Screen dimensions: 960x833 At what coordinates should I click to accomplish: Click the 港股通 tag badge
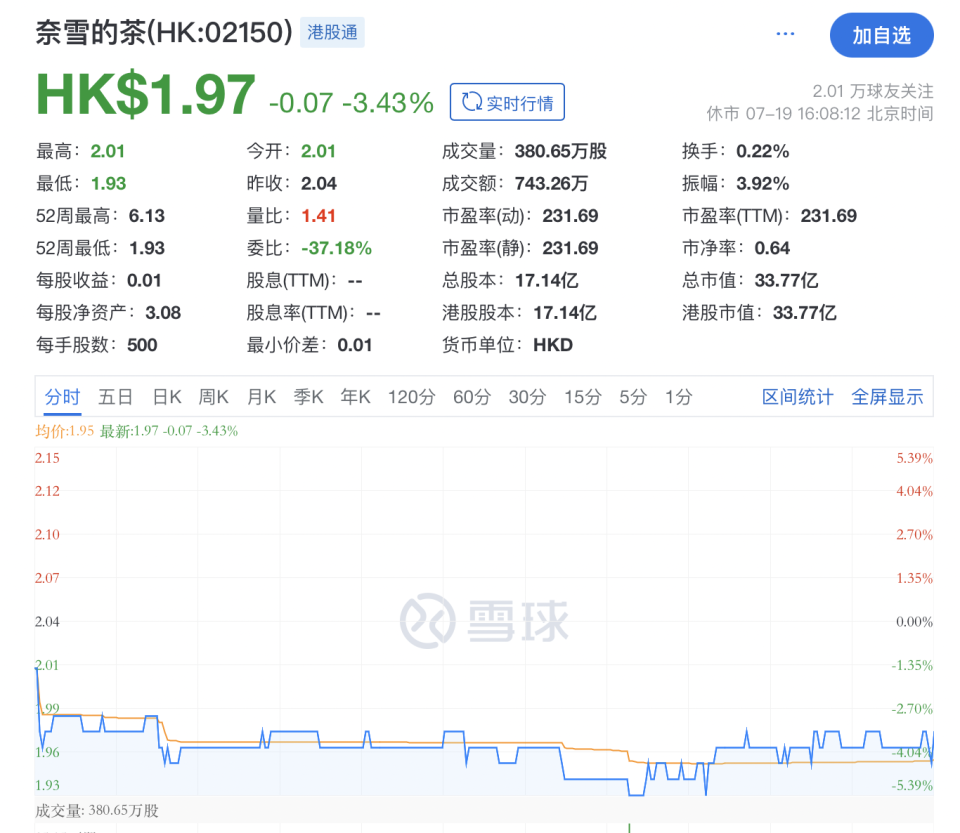(332, 32)
